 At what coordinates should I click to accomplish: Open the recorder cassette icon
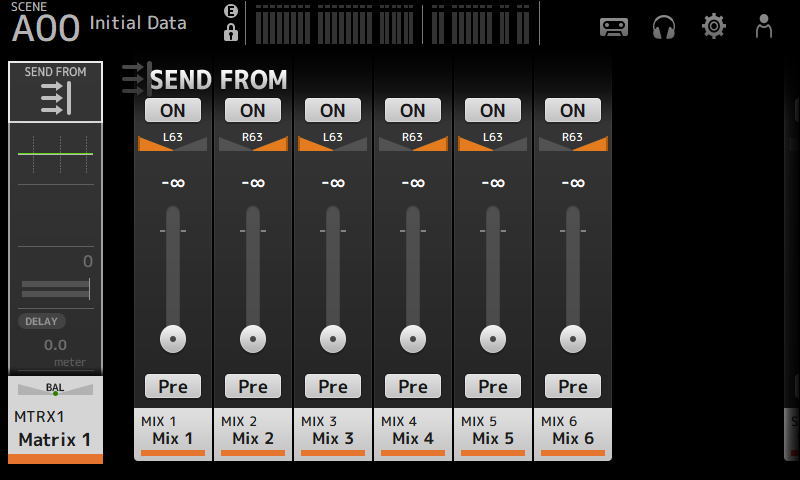614,27
